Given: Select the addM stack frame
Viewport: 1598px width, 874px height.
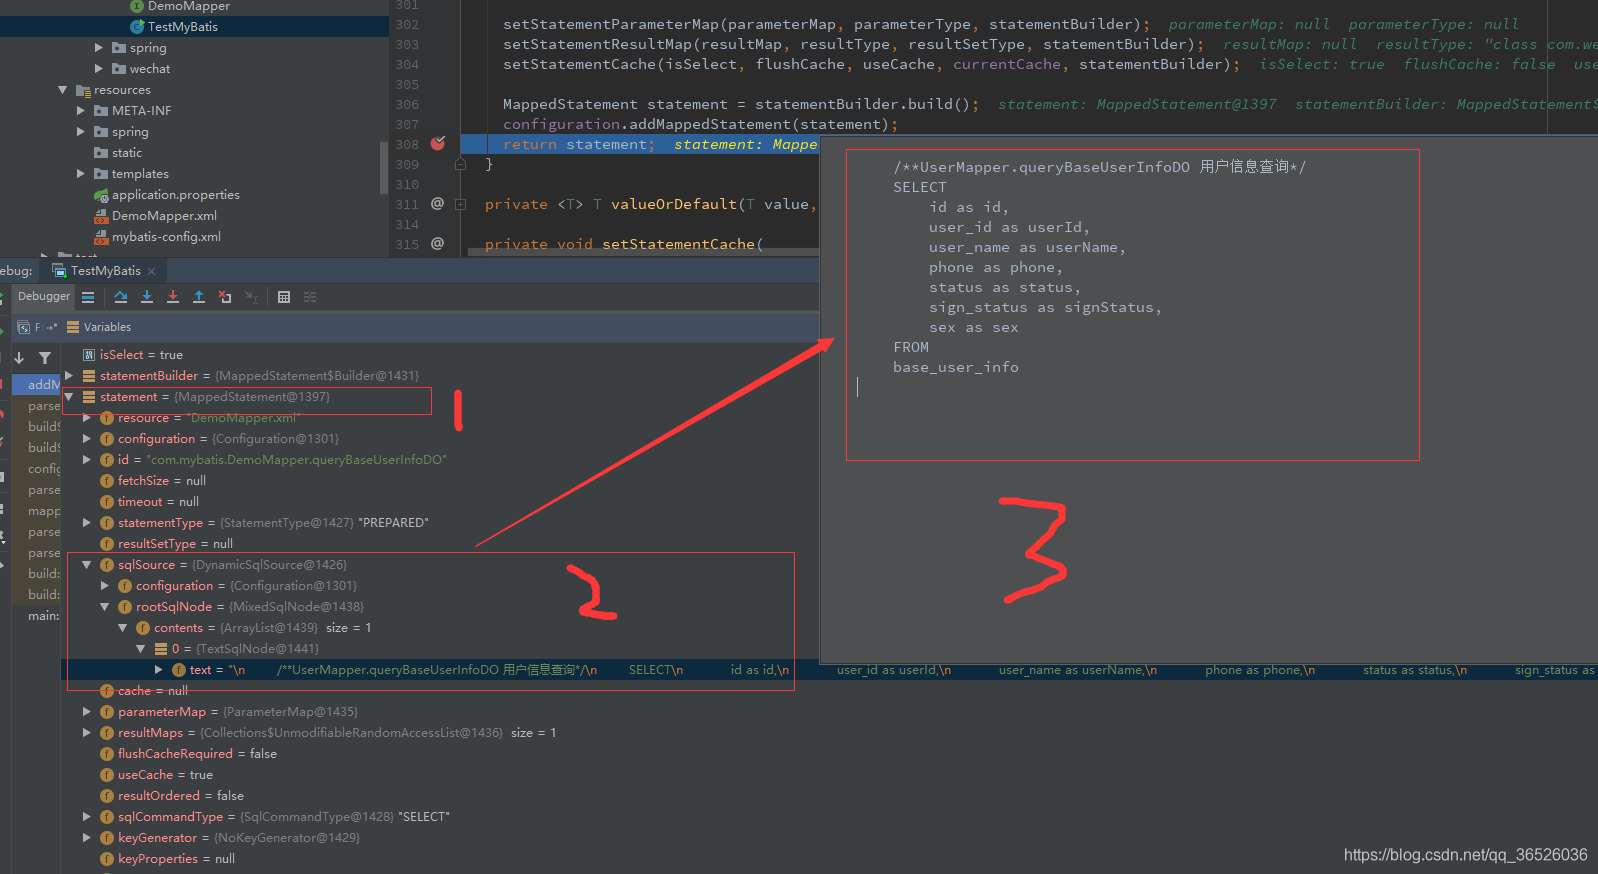Looking at the screenshot, I should tap(37, 385).
